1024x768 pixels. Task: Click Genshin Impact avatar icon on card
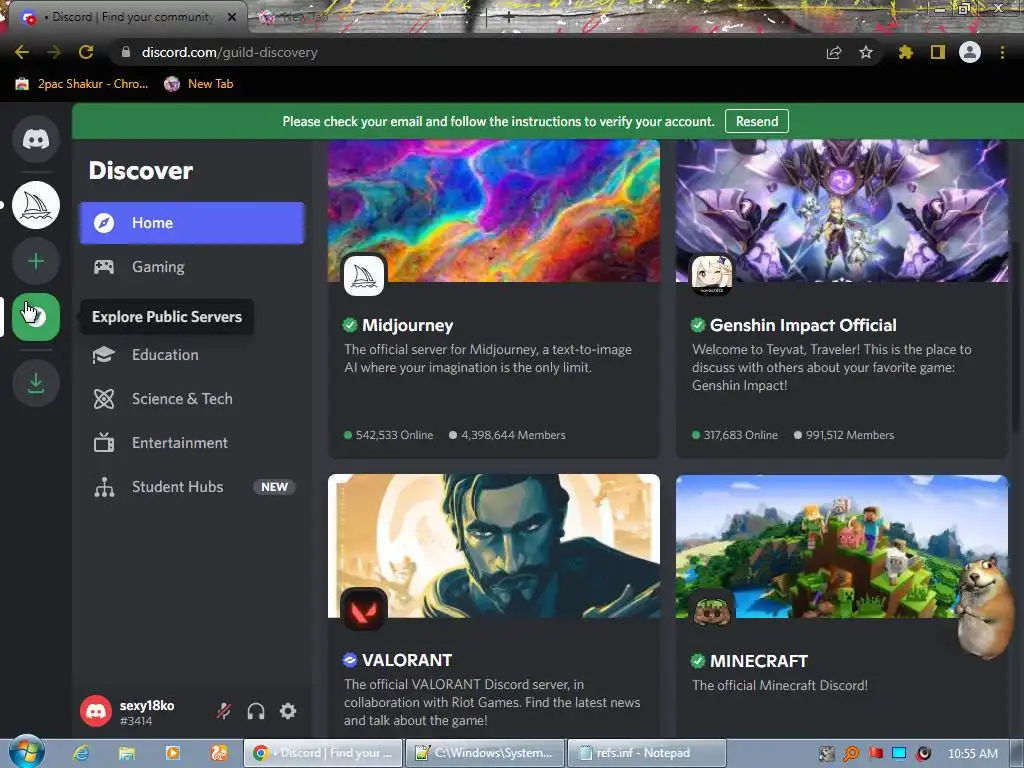click(712, 274)
